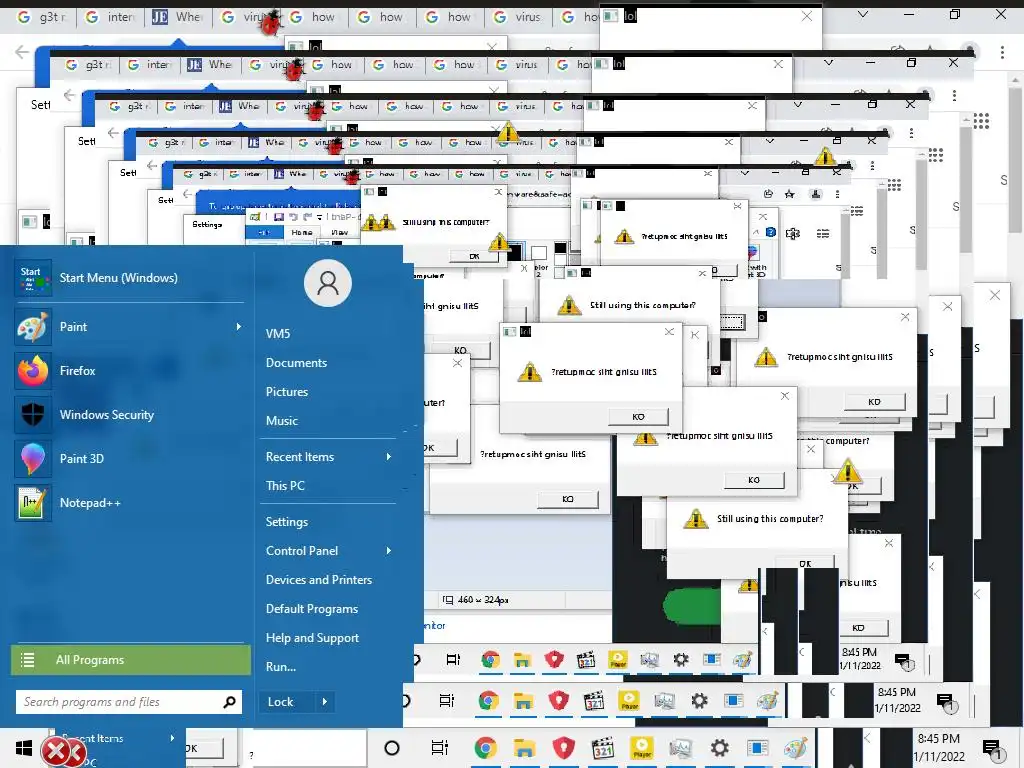This screenshot has width=1024, height=768.
Task: Click the Start Menu (Windows) entry icon
Action: 33,278
